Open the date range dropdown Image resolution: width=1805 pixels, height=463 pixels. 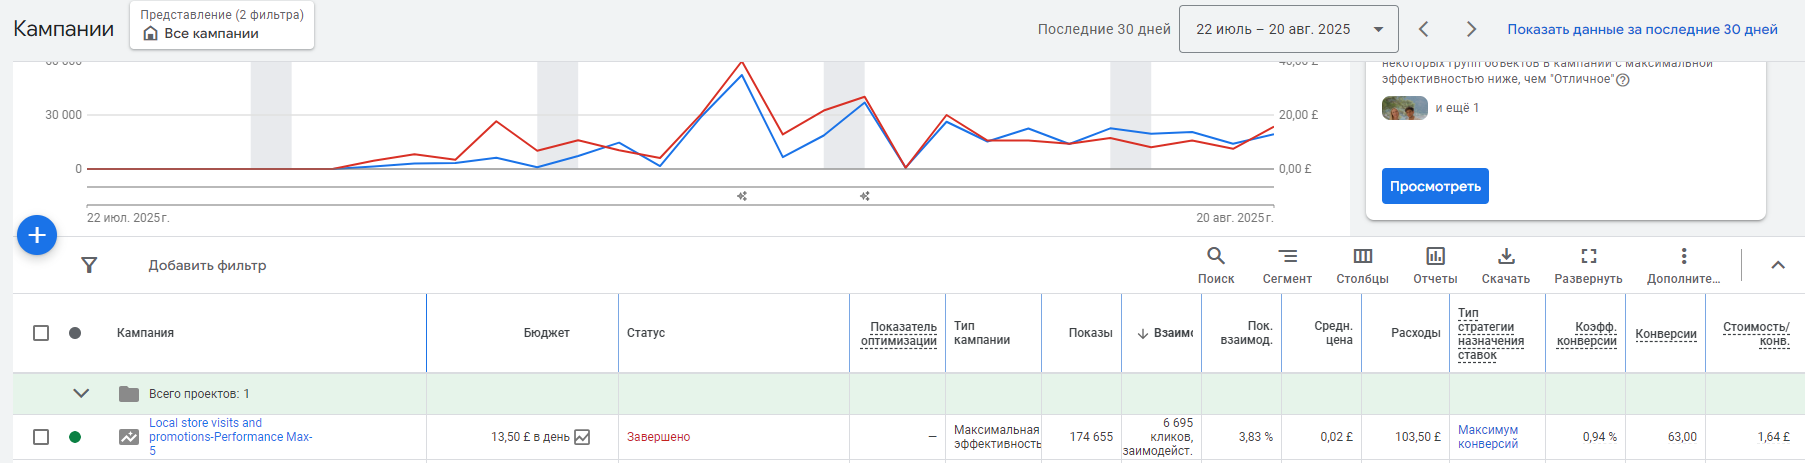tap(1288, 29)
